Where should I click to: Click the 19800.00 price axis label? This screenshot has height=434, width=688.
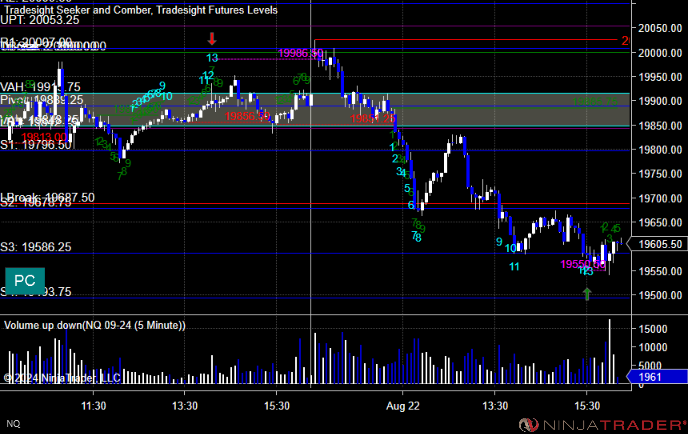[x=660, y=150]
